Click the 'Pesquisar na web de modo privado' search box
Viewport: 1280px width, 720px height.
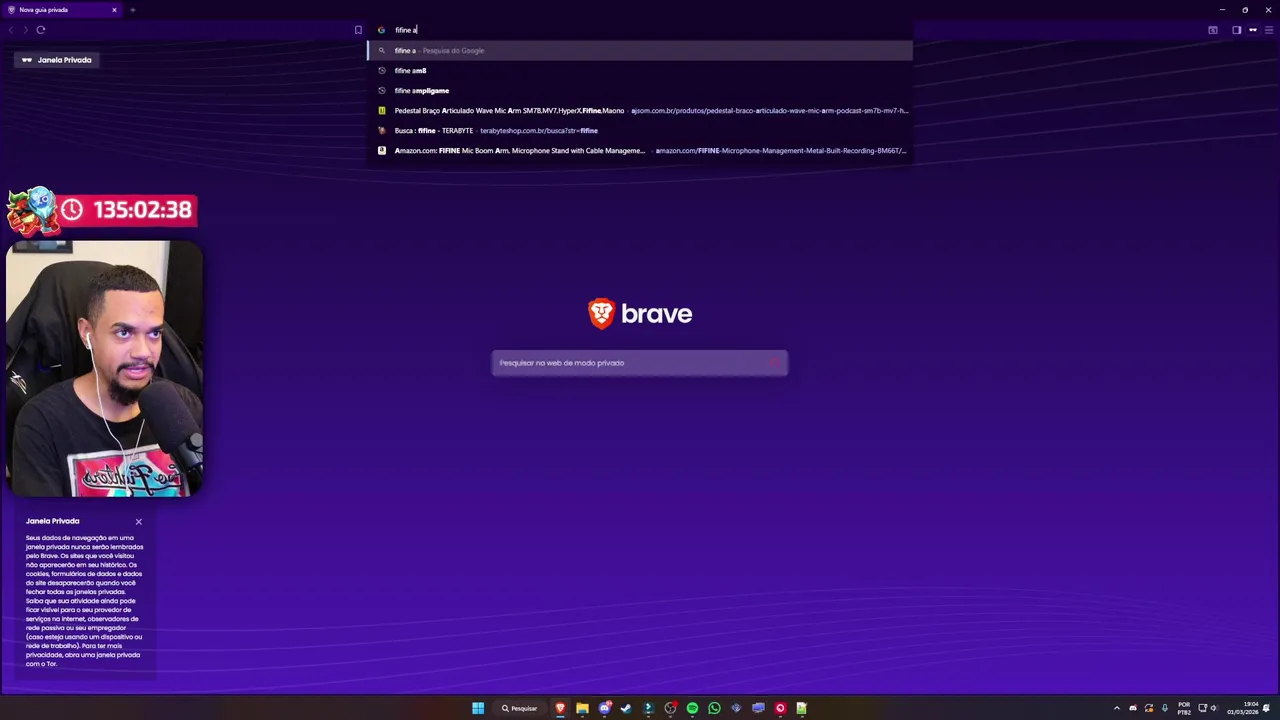click(640, 363)
